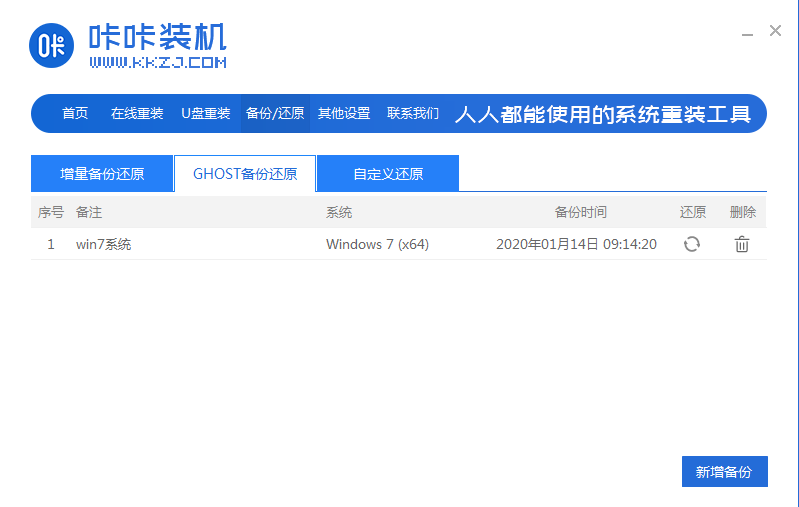Click row number 1 in the list

(x=51, y=244)
